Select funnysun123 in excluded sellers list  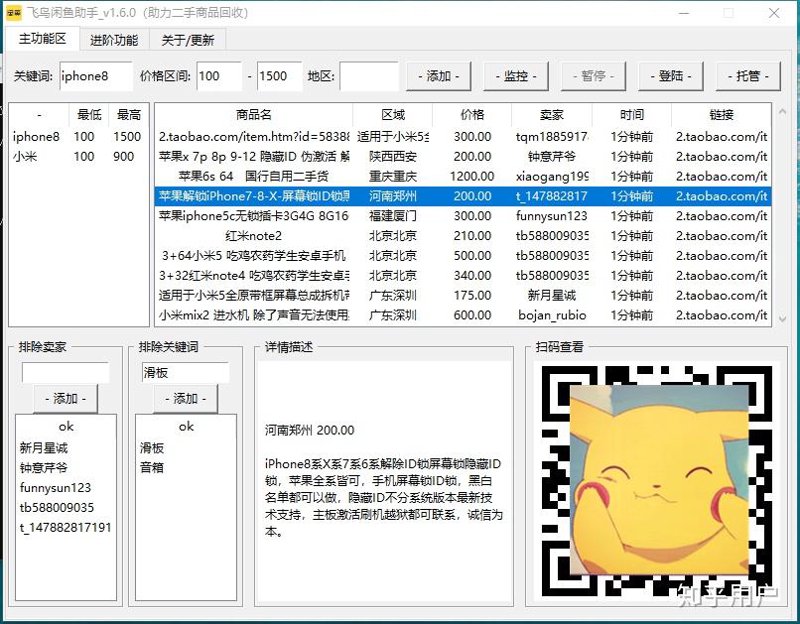pyautogui.click(x=55, y=488)
